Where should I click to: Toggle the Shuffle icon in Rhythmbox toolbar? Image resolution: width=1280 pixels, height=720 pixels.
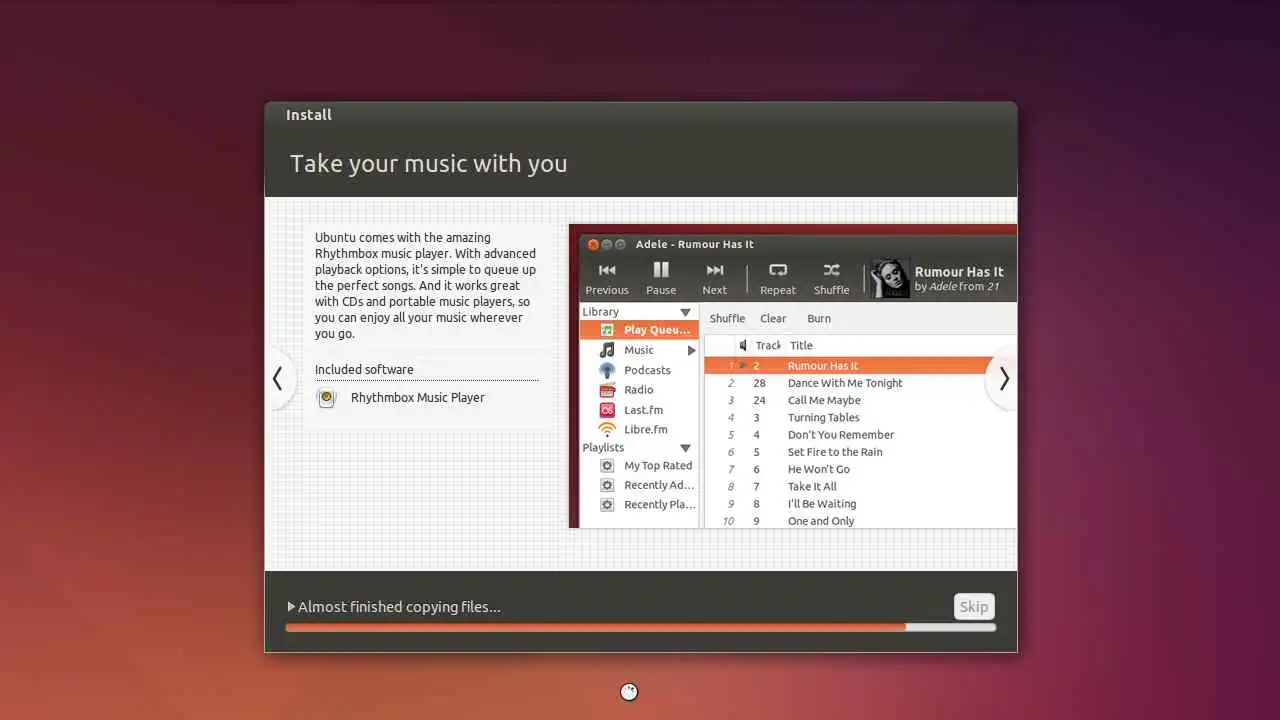coord(831,270)
